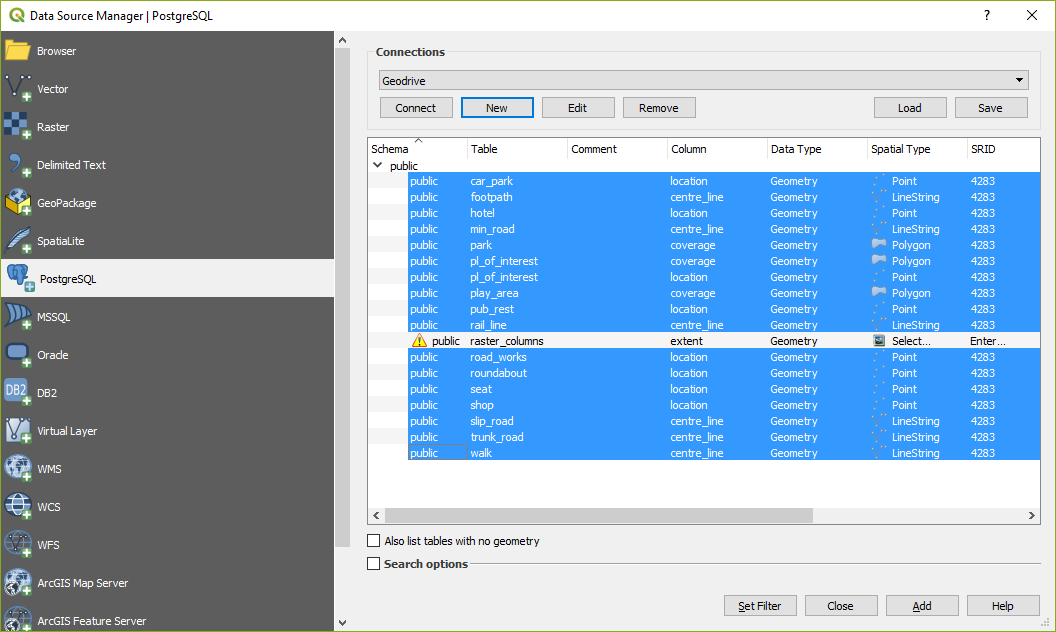Click the warning icon on raster_columns row
Image resolution: width=1056 pixels, height=632 pixels.
(419, 341)
